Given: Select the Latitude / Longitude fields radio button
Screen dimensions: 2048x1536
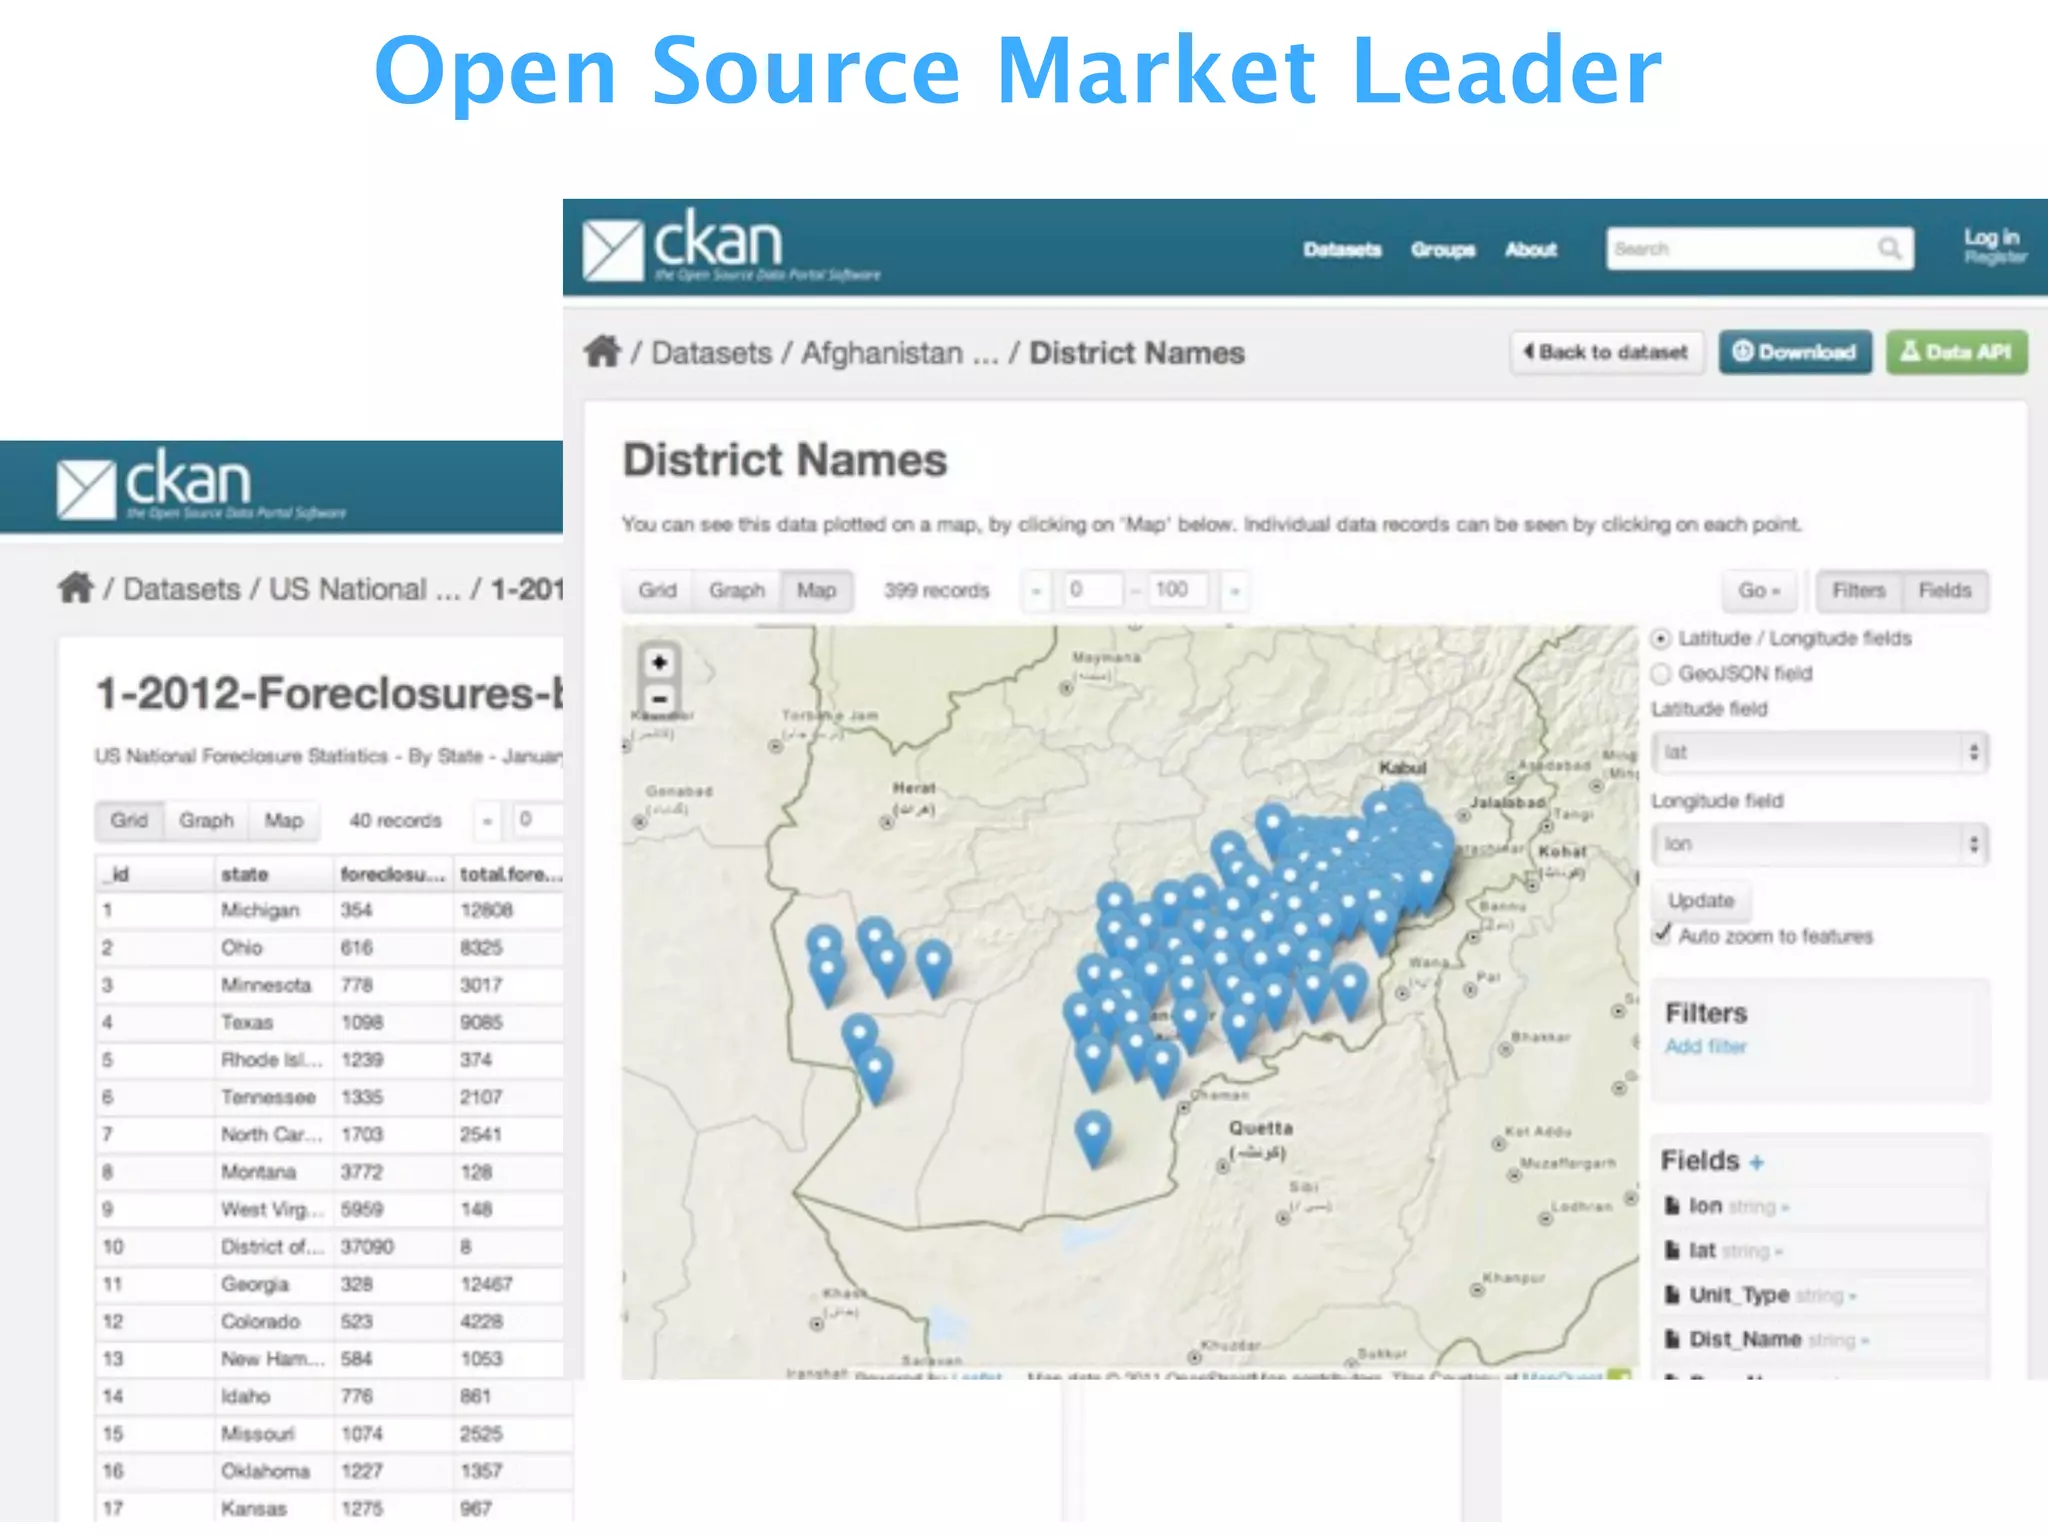Looking at the screenshot, I should point(1661,638).
